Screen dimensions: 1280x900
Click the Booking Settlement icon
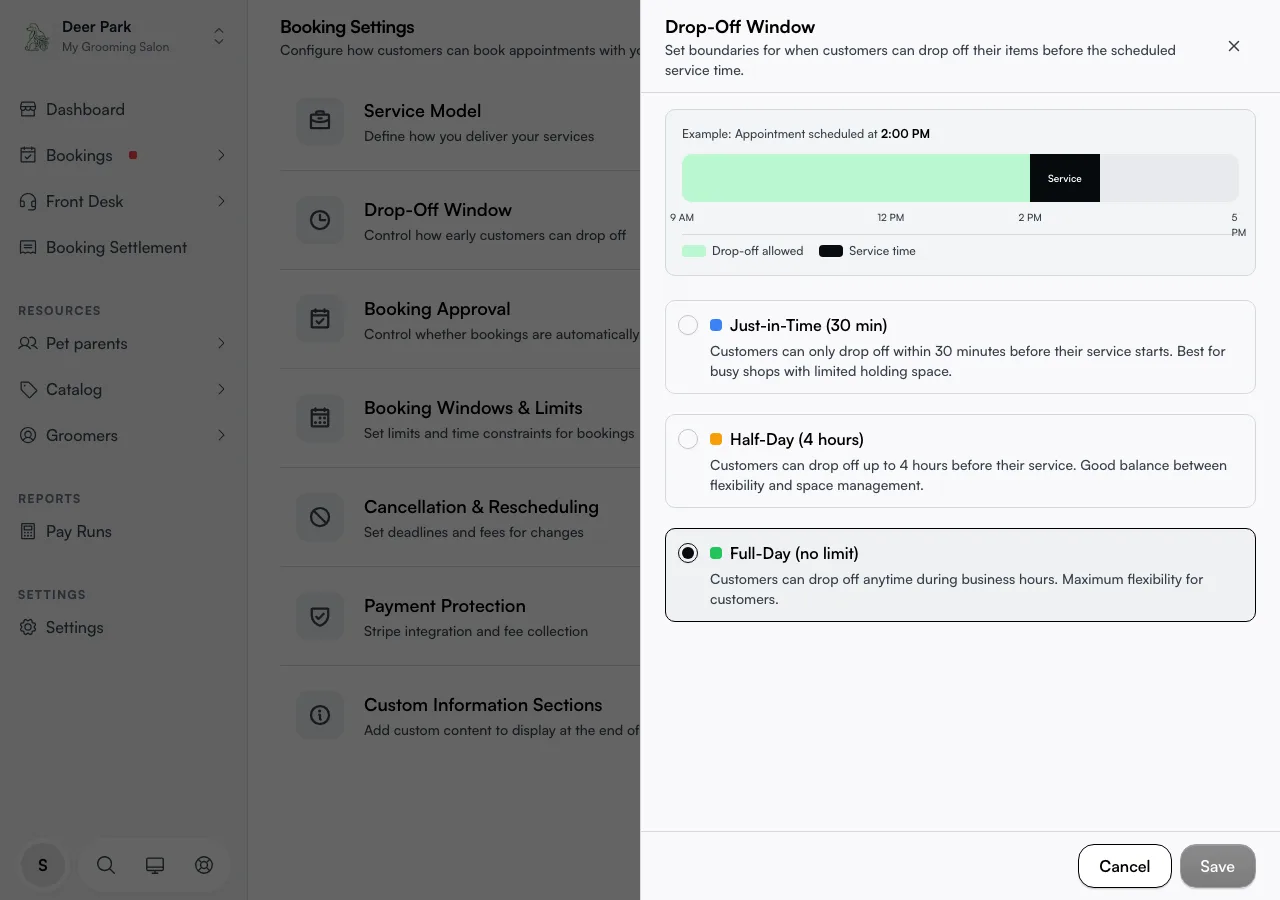(28, 248)
